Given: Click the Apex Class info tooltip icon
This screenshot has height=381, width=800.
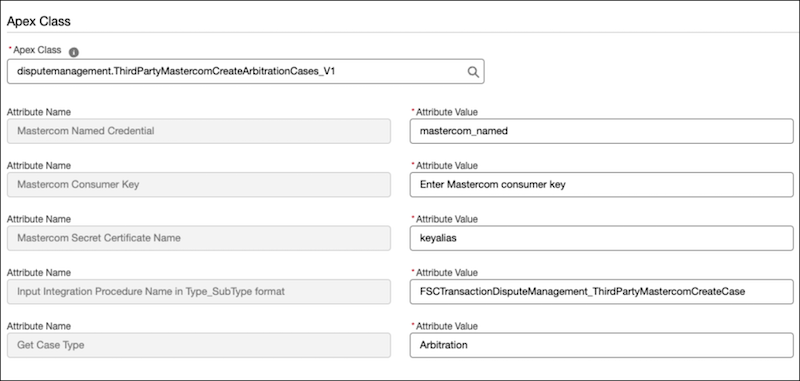Looking at the screenshot, I should [x=74, y=52].
